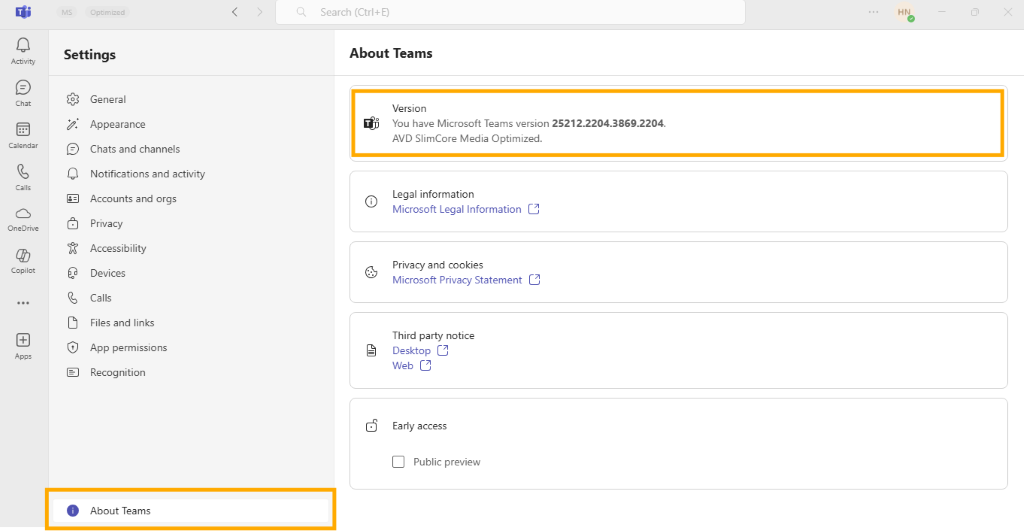Click the AVD SlimCore Media Optimized text
The image size is (1024, 531).
tap(467, 138)
